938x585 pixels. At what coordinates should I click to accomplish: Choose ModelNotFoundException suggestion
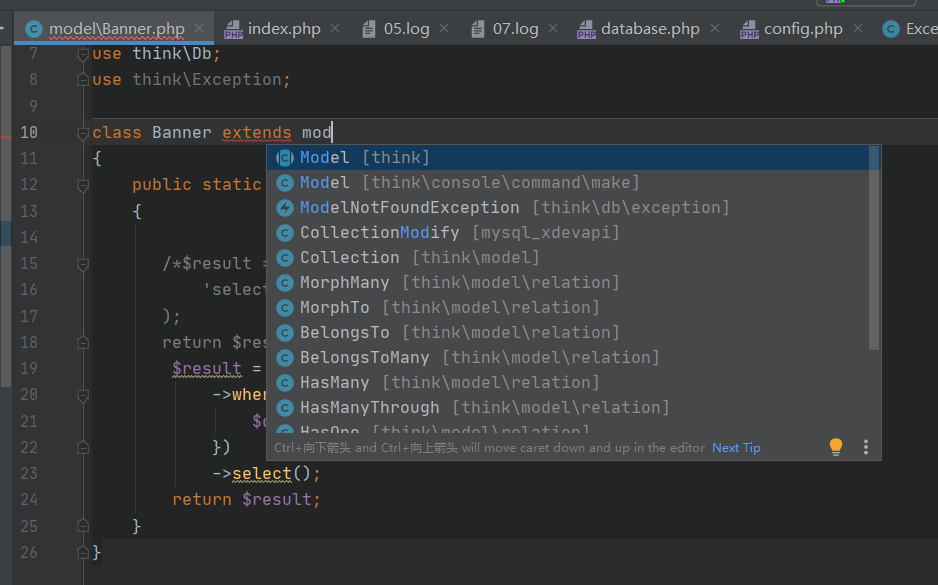(x=568, y=208)
